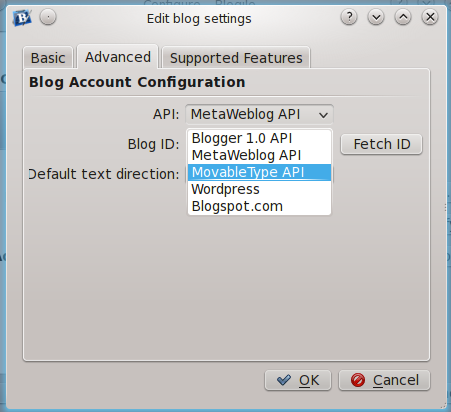The width and height of the screenshot is (451, 412).
Task: Click the Fetch ID button
Action: point(381,144)
